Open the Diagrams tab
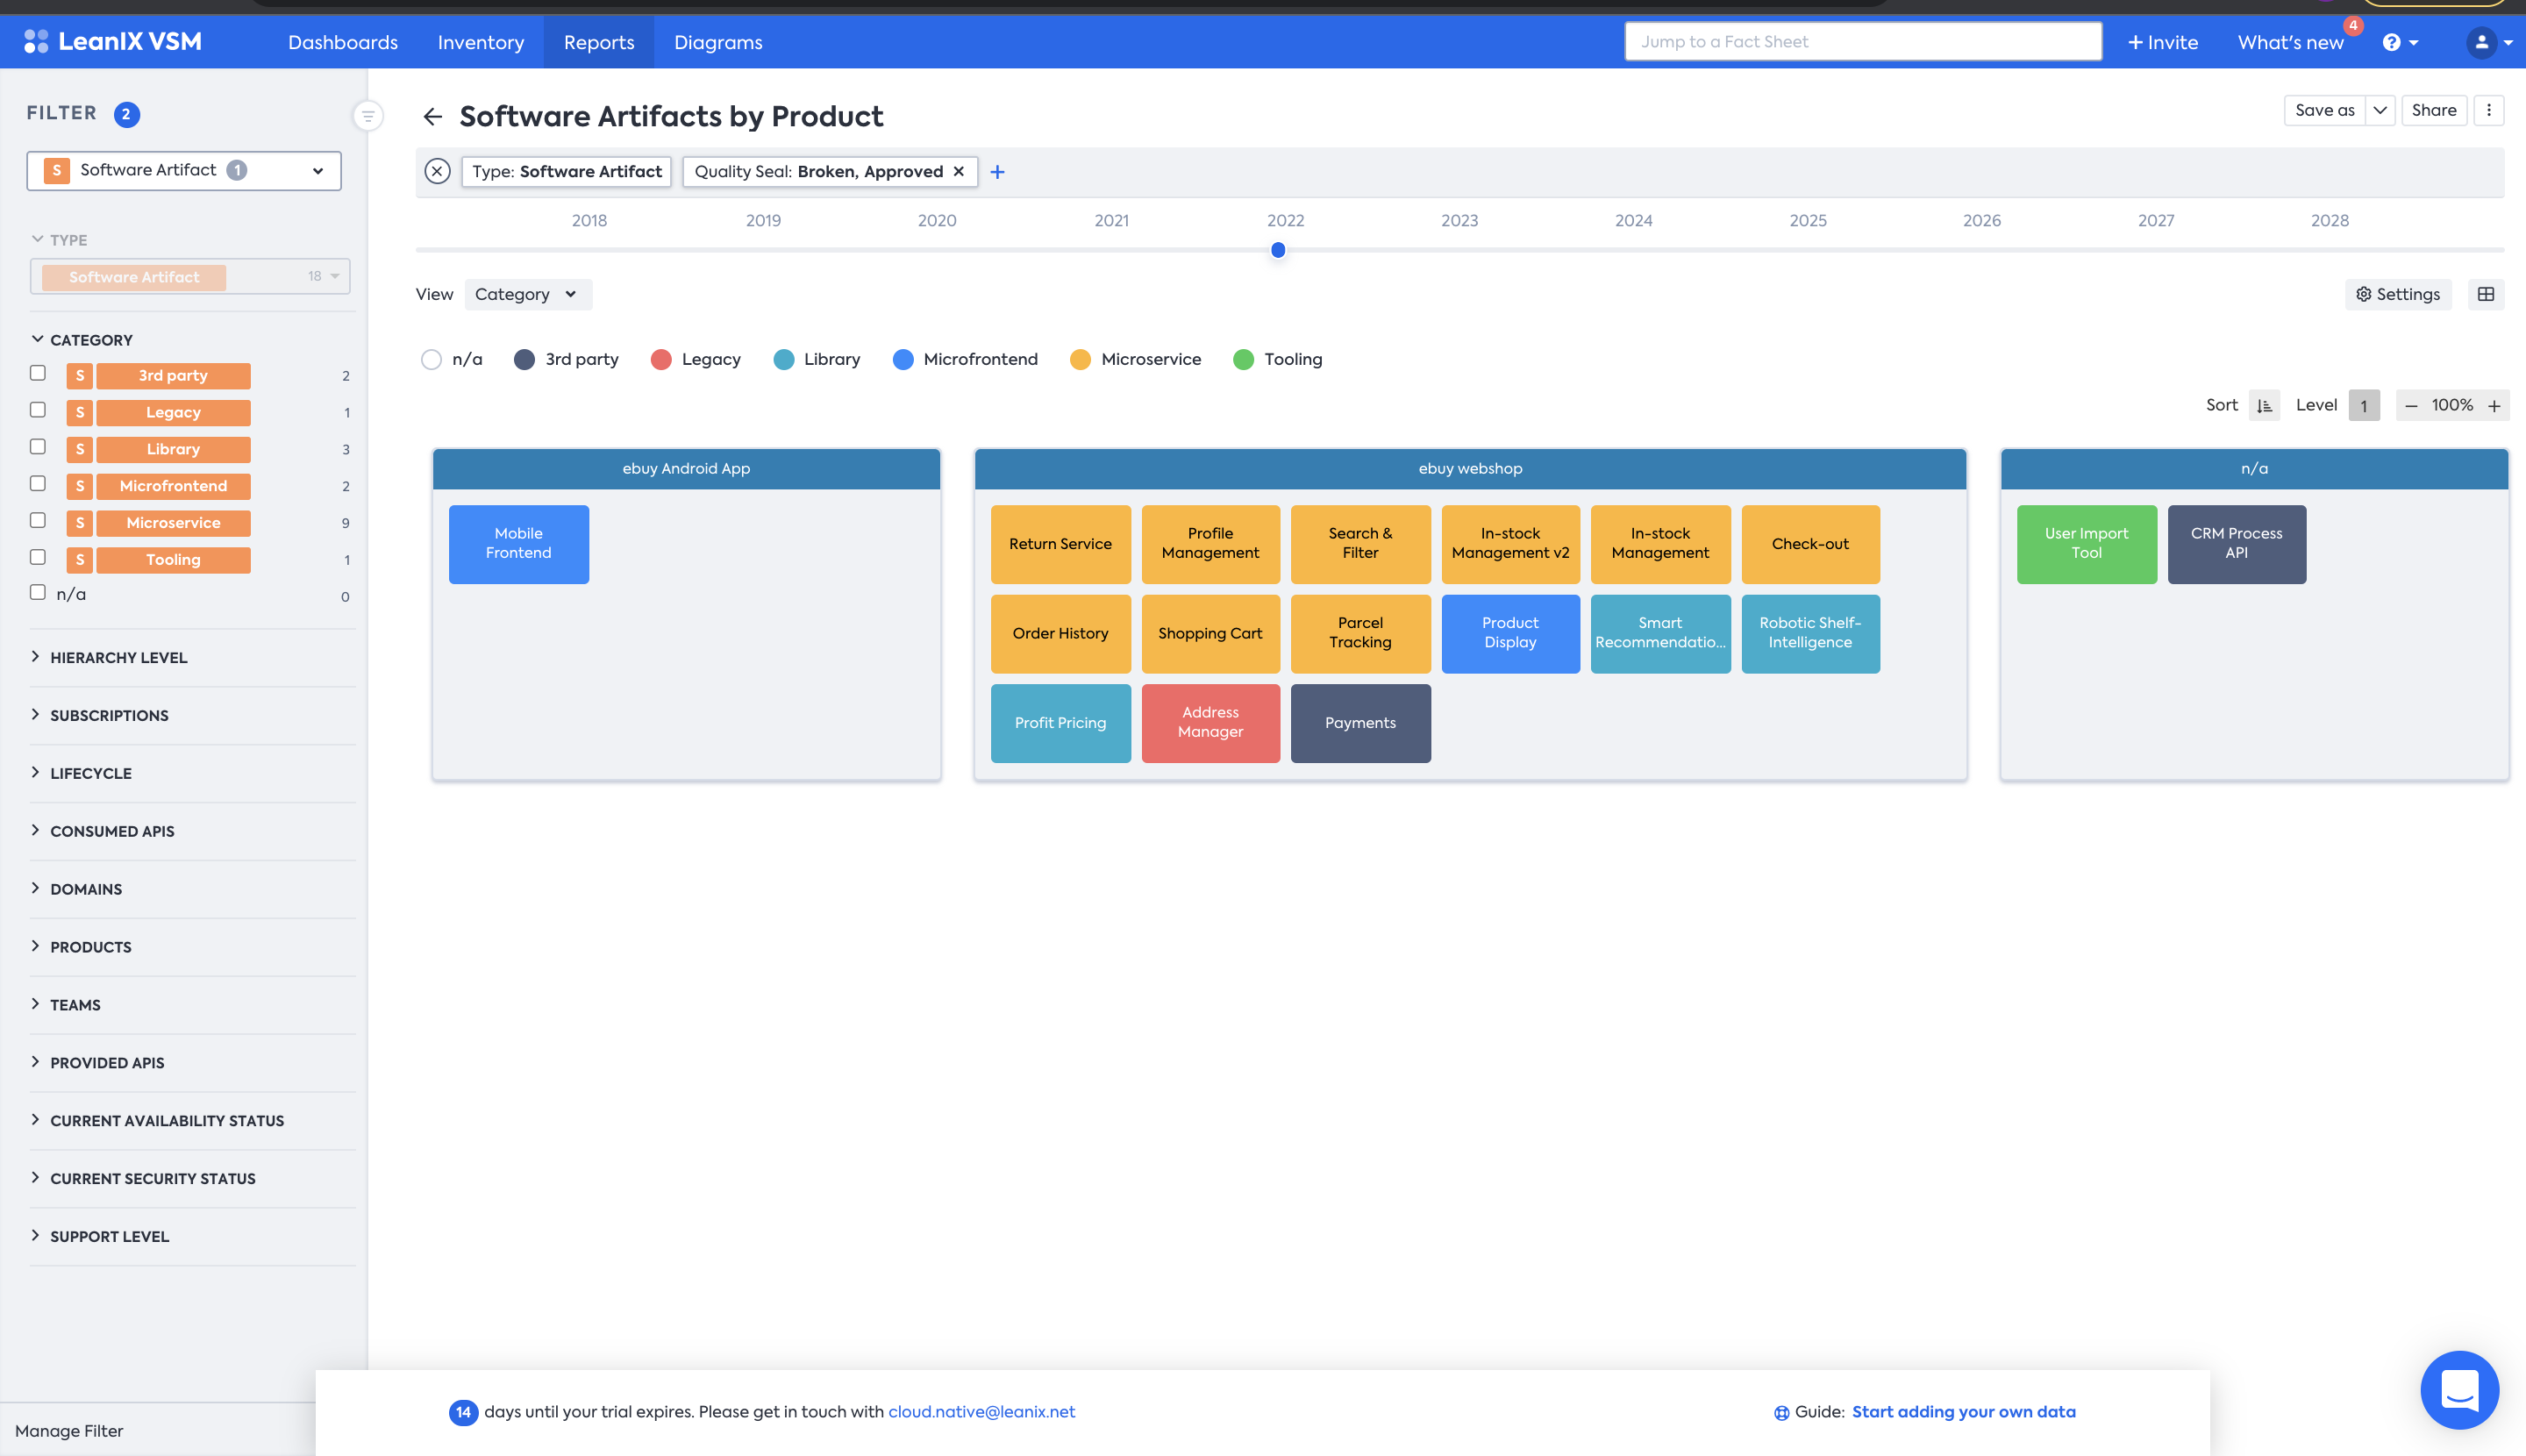2526x1456 pixels. click(x=717, y=42)
